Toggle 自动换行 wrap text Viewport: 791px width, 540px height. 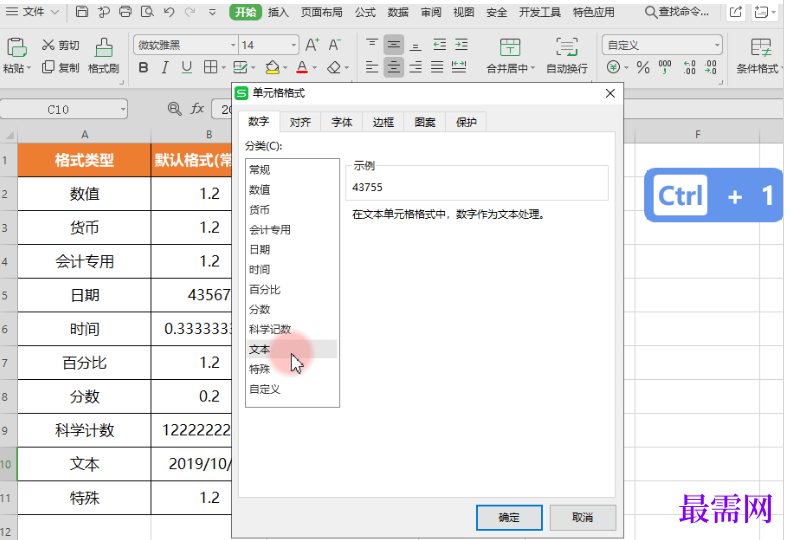(x=567, y=56)
